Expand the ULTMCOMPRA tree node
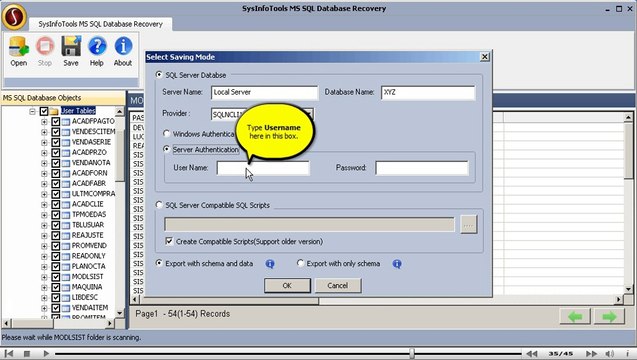 [x=44, y=194]
